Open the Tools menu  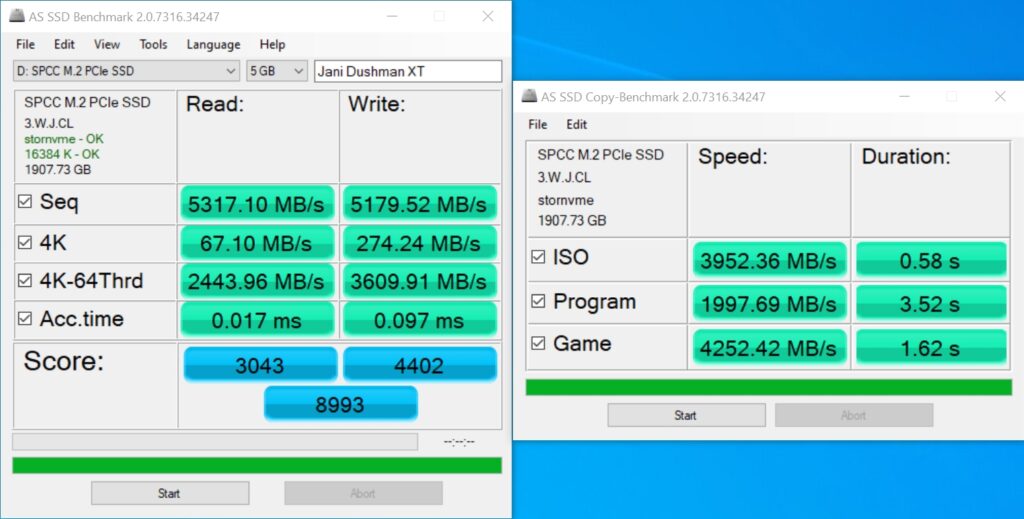click(153, 44)
